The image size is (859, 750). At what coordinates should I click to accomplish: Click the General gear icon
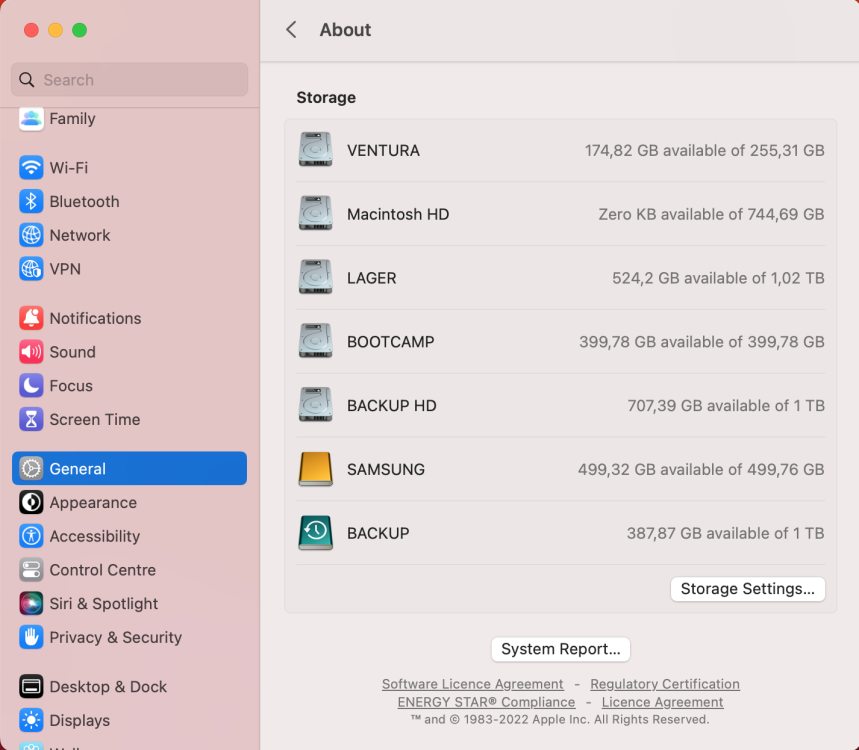(31, 468)
